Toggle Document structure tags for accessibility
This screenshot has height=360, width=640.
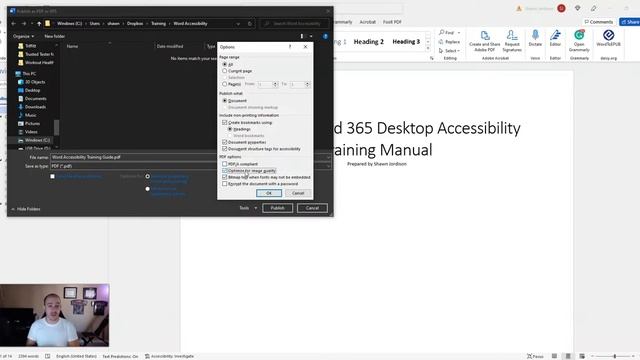(224, 149)
